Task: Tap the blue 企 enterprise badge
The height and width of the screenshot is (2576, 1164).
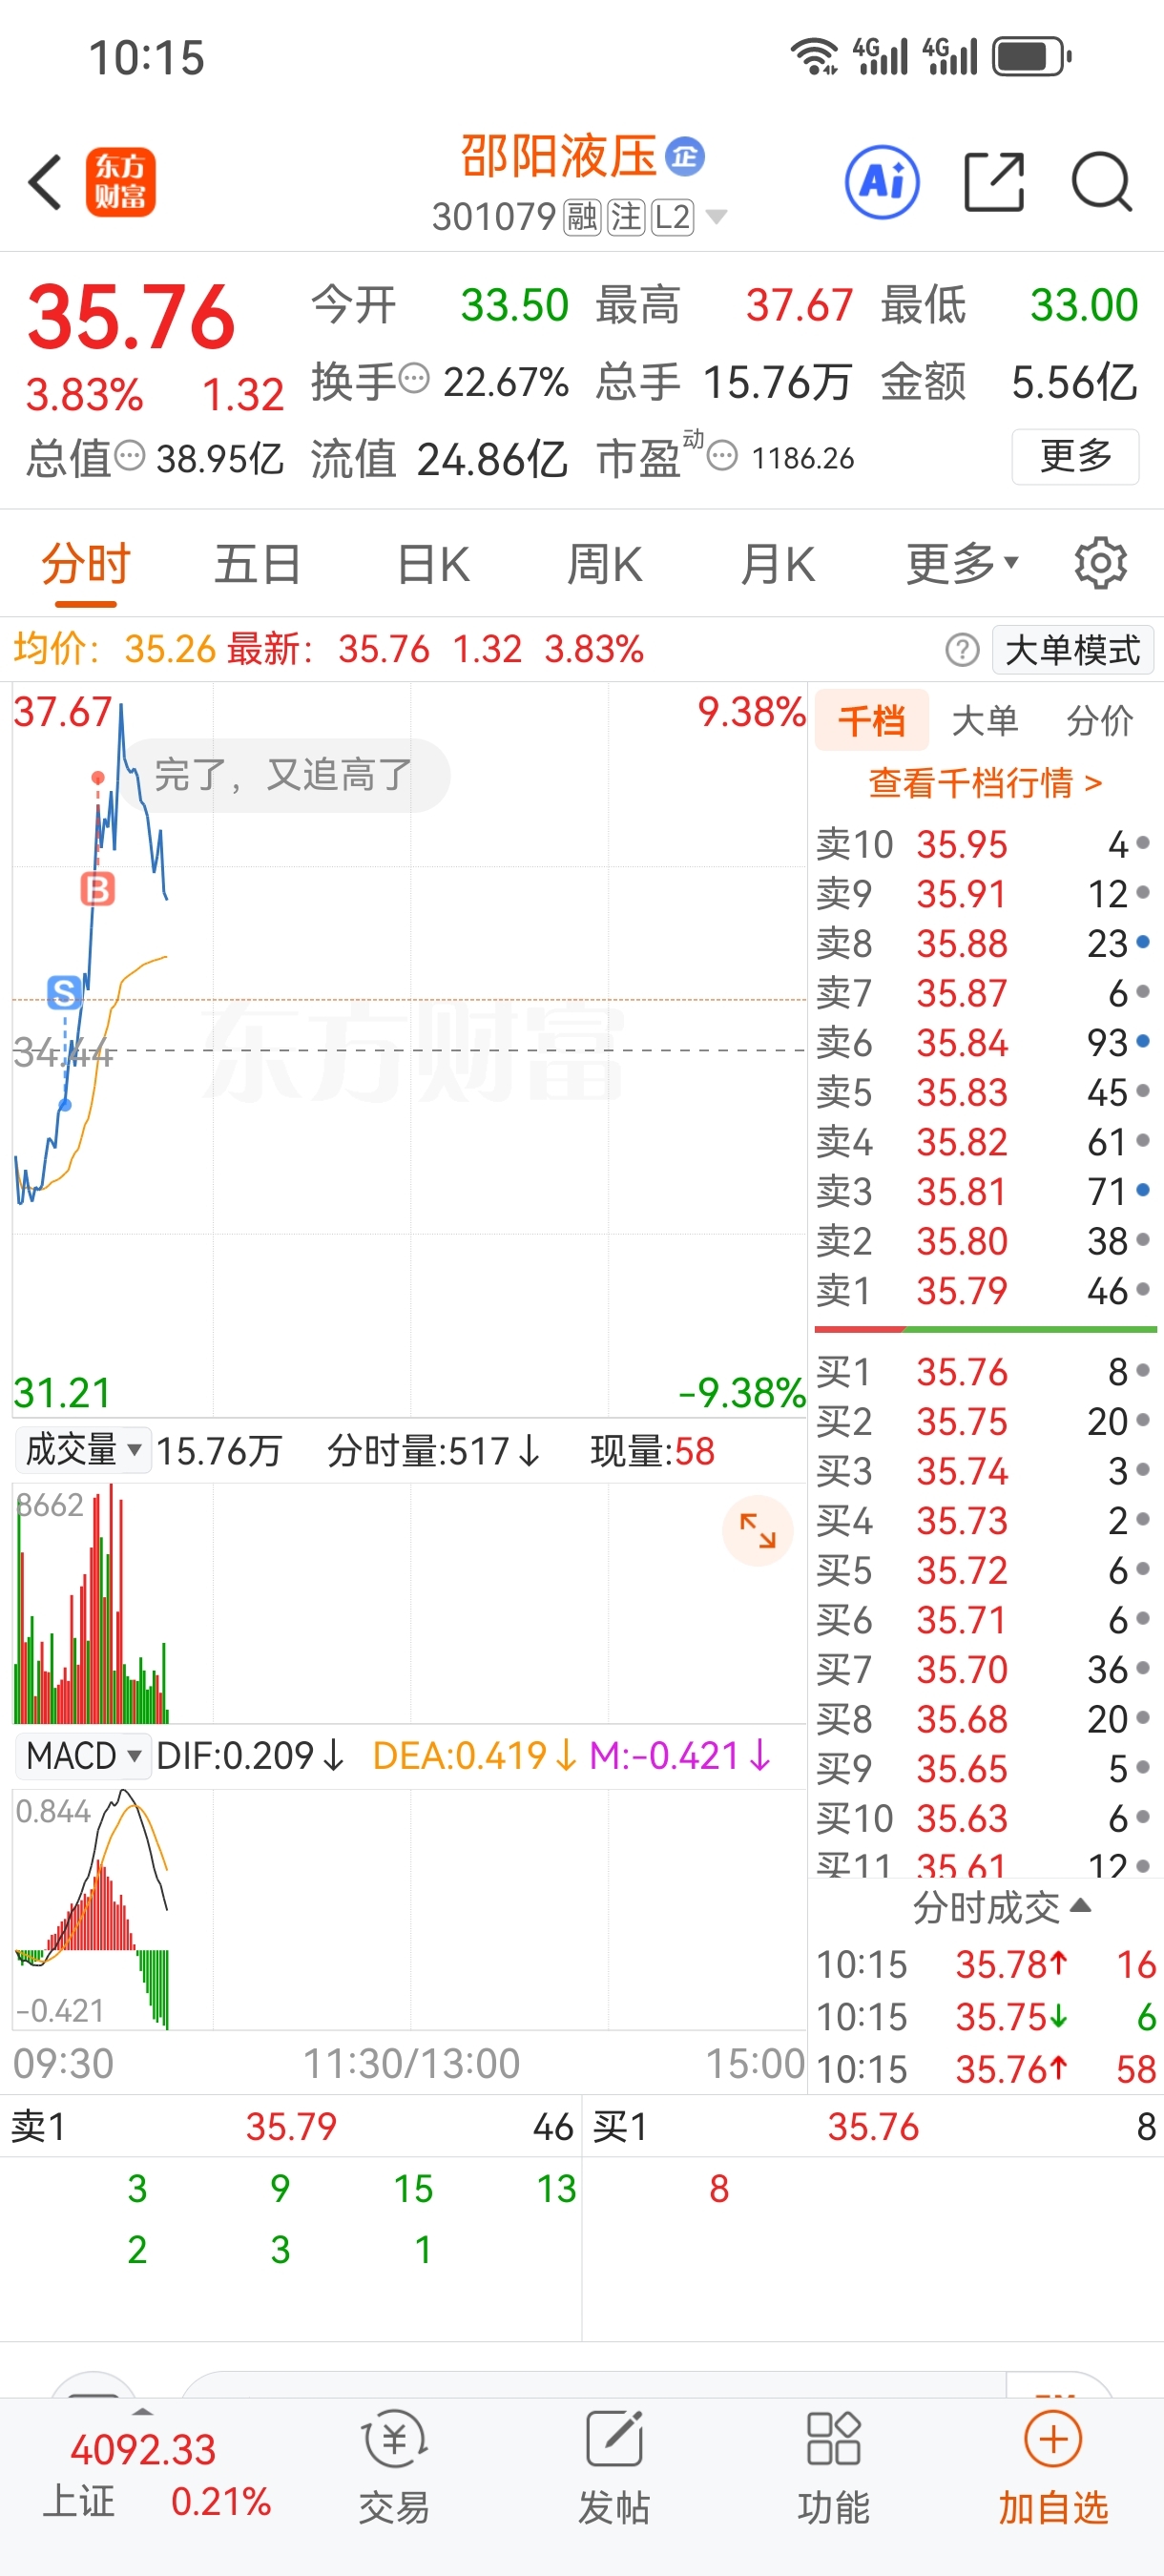Action: tap(685, 157)
